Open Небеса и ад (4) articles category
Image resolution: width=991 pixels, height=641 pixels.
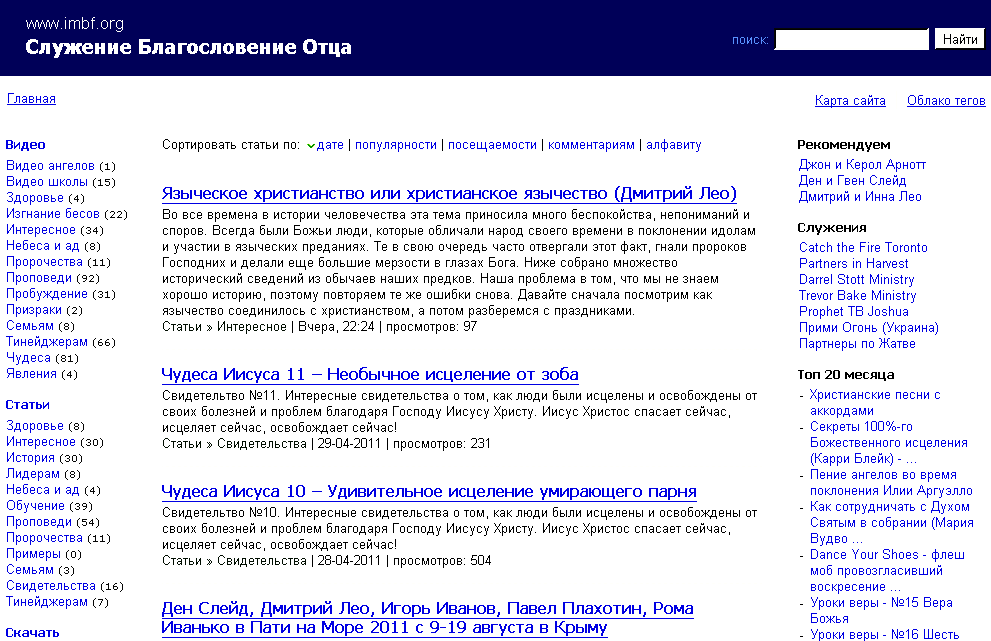point(42,490)
